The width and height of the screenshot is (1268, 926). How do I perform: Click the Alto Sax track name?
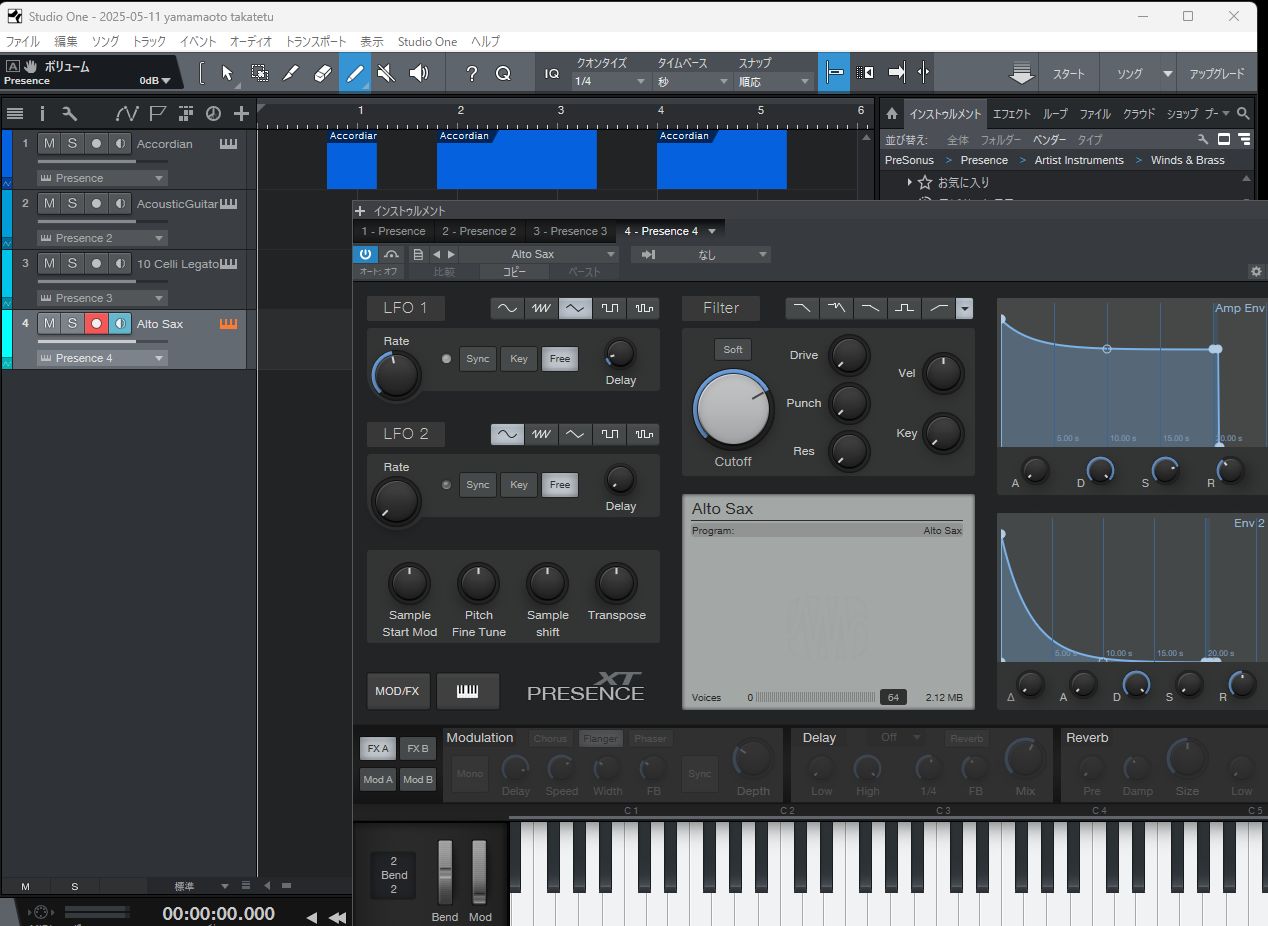tap(160, 324)
